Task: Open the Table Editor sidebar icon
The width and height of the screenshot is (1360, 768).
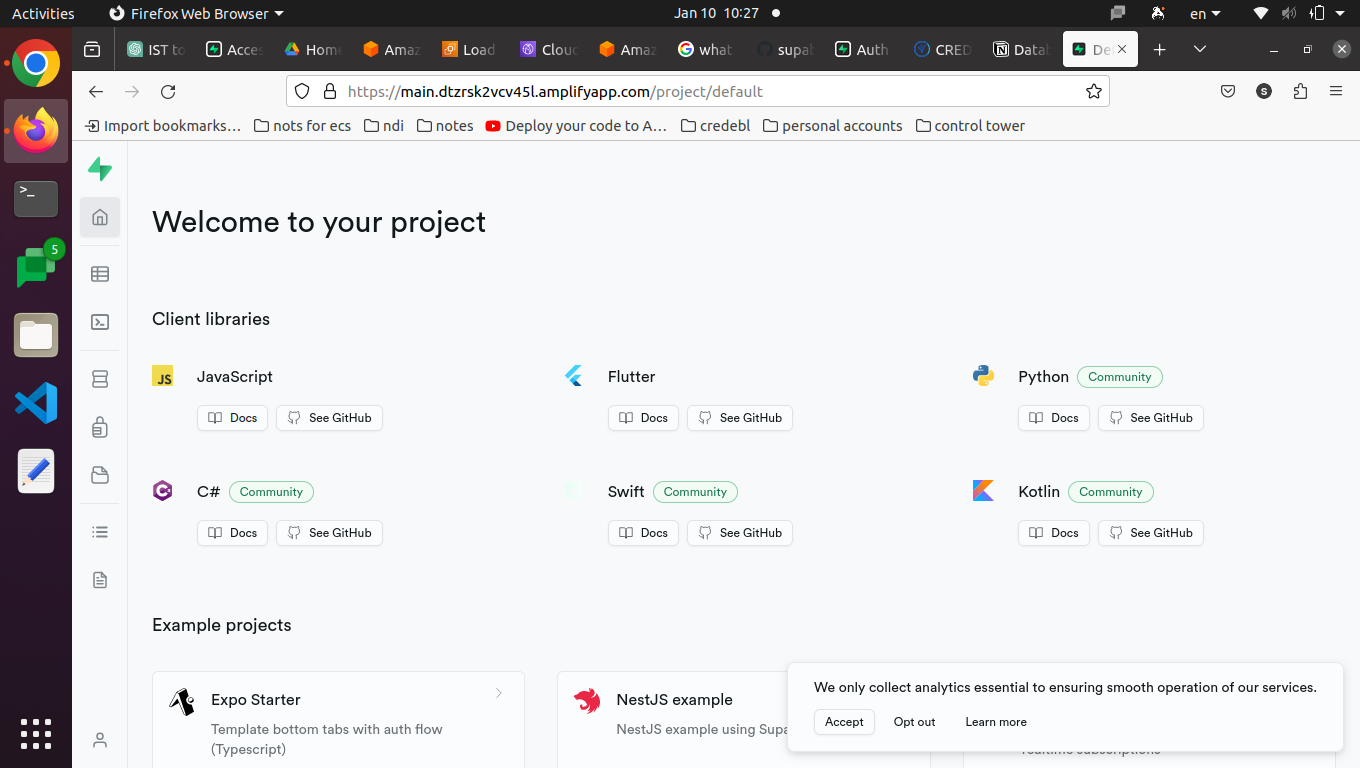Action: pyautogui.click(x=100, y=274)
